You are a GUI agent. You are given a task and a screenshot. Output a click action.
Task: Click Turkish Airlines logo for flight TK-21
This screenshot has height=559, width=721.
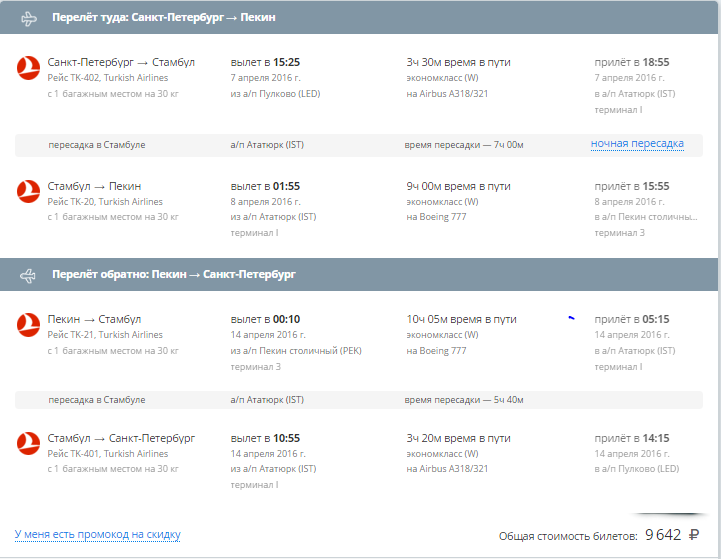pyautogui.click(x=29, y=325)
